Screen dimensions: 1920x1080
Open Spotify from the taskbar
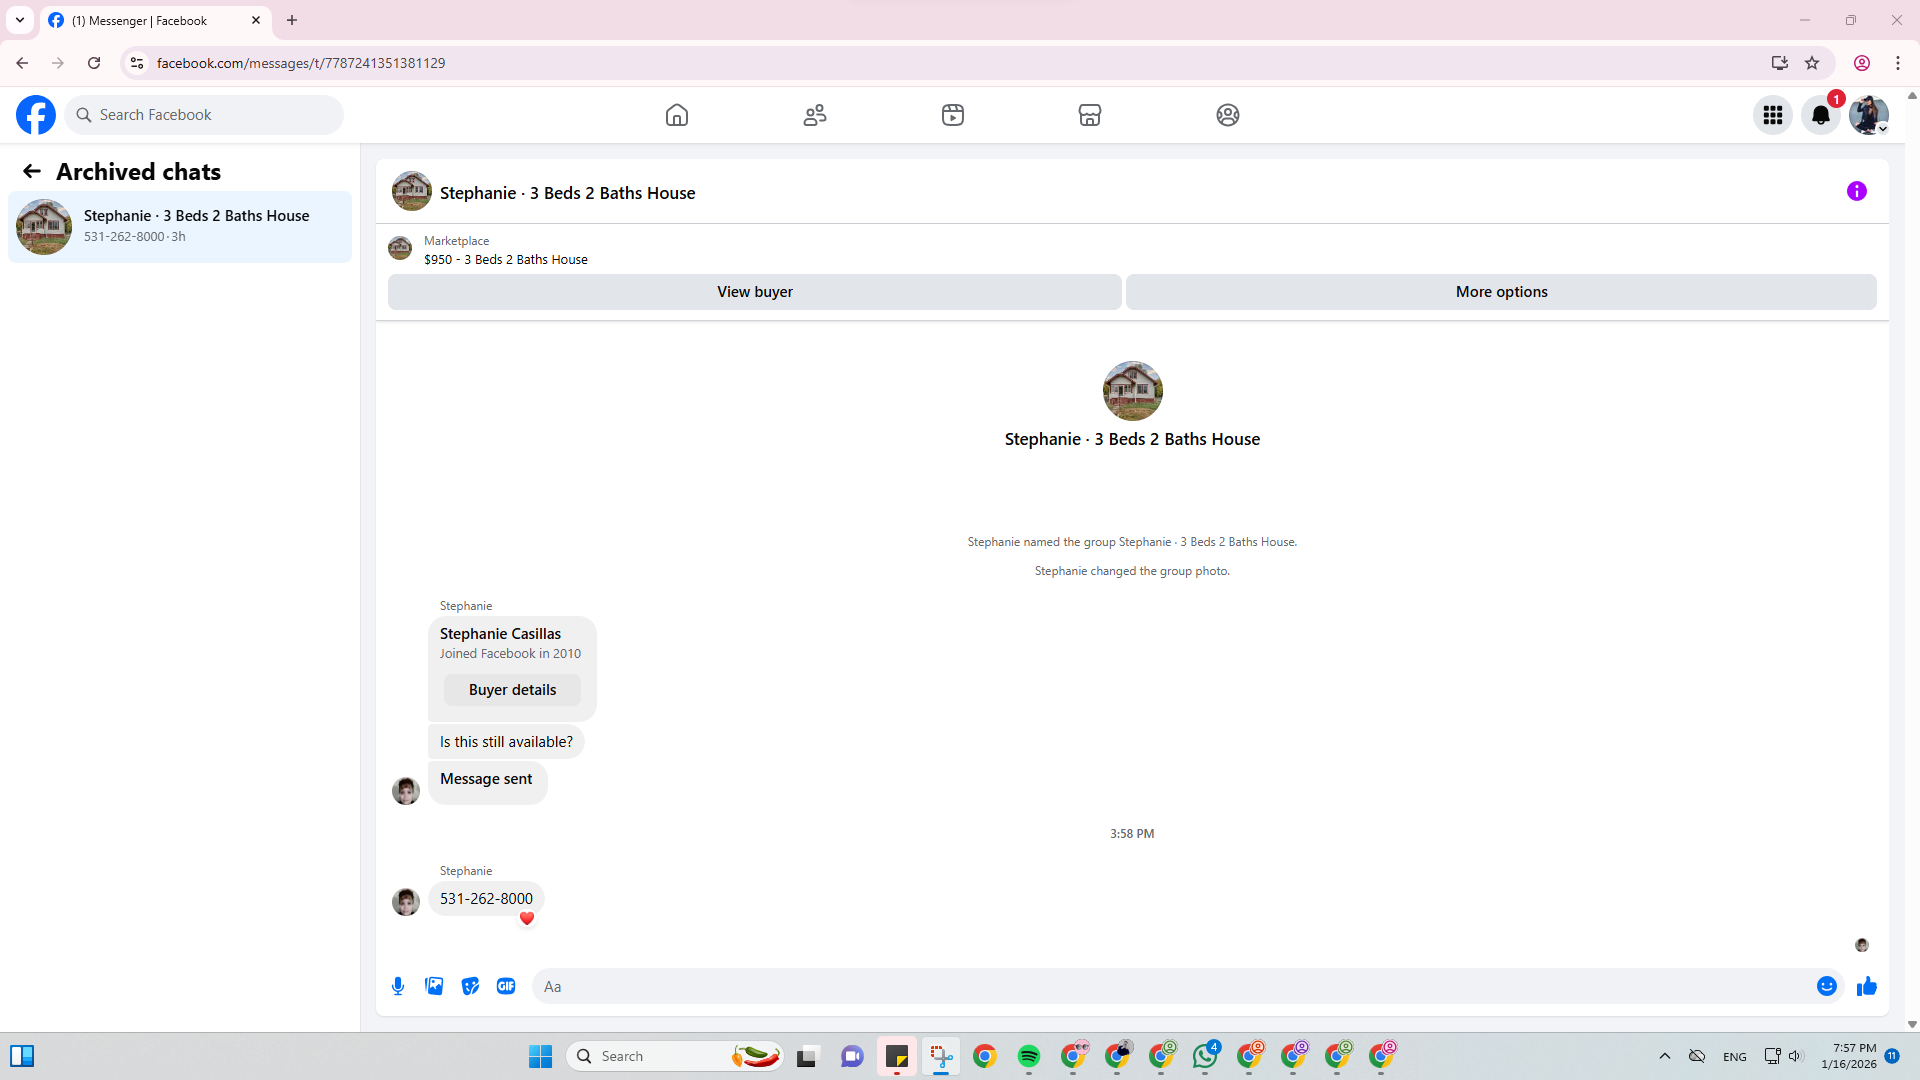point(1028,1056)
